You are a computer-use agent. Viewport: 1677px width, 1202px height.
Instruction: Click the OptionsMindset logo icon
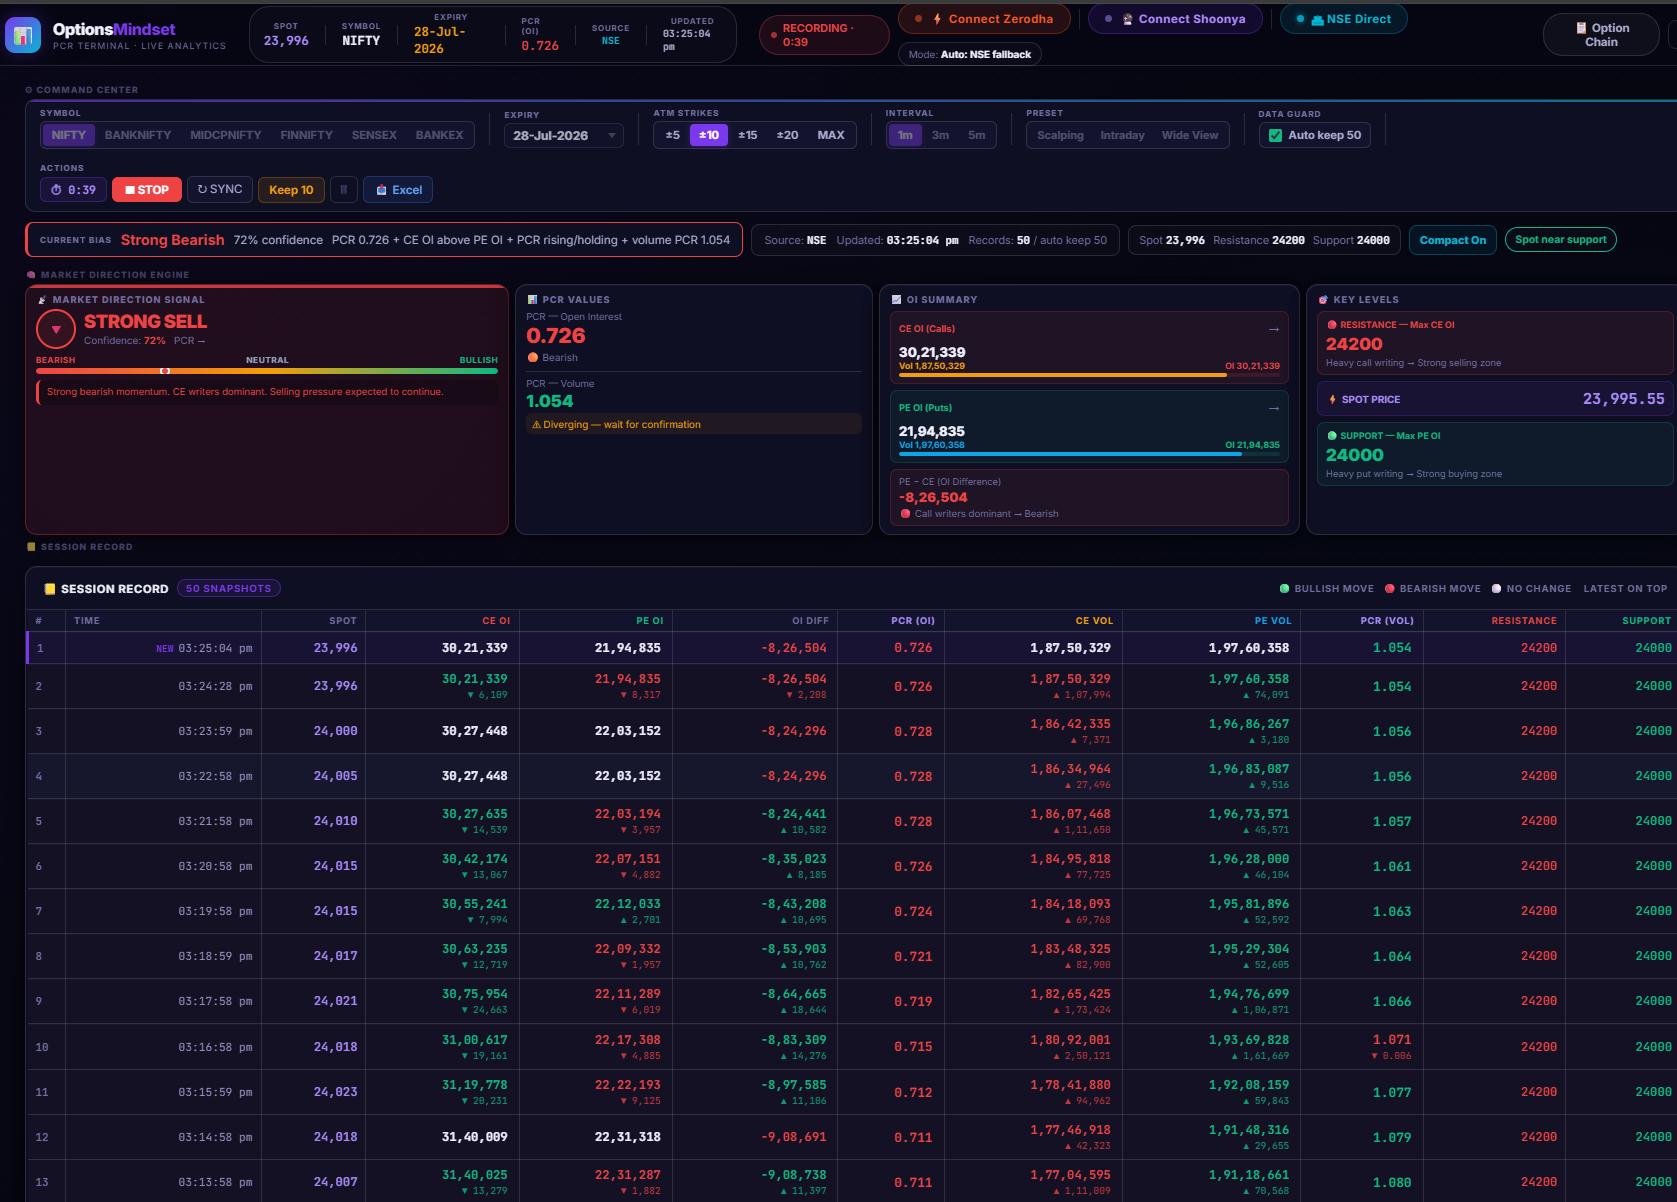click(x=23, y=35)
